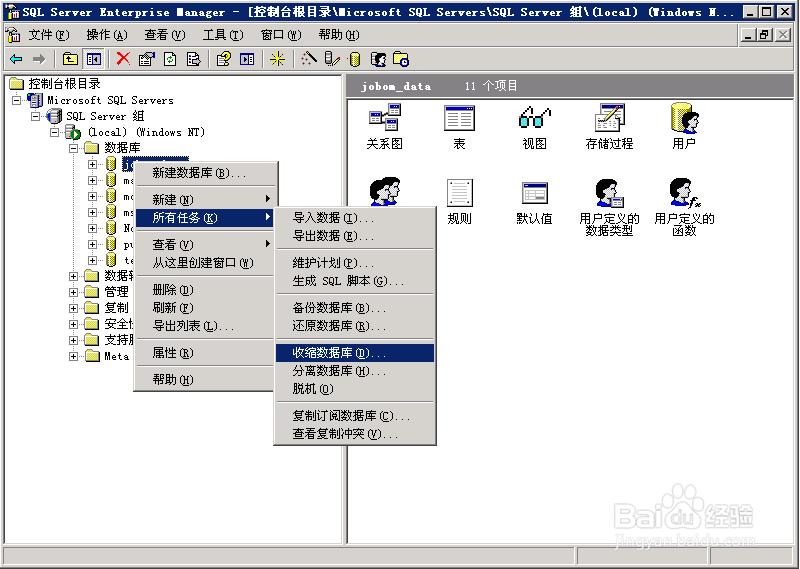Open the 规则 rules icon
This screenshot has width=800, height=569.
point(459,202)
